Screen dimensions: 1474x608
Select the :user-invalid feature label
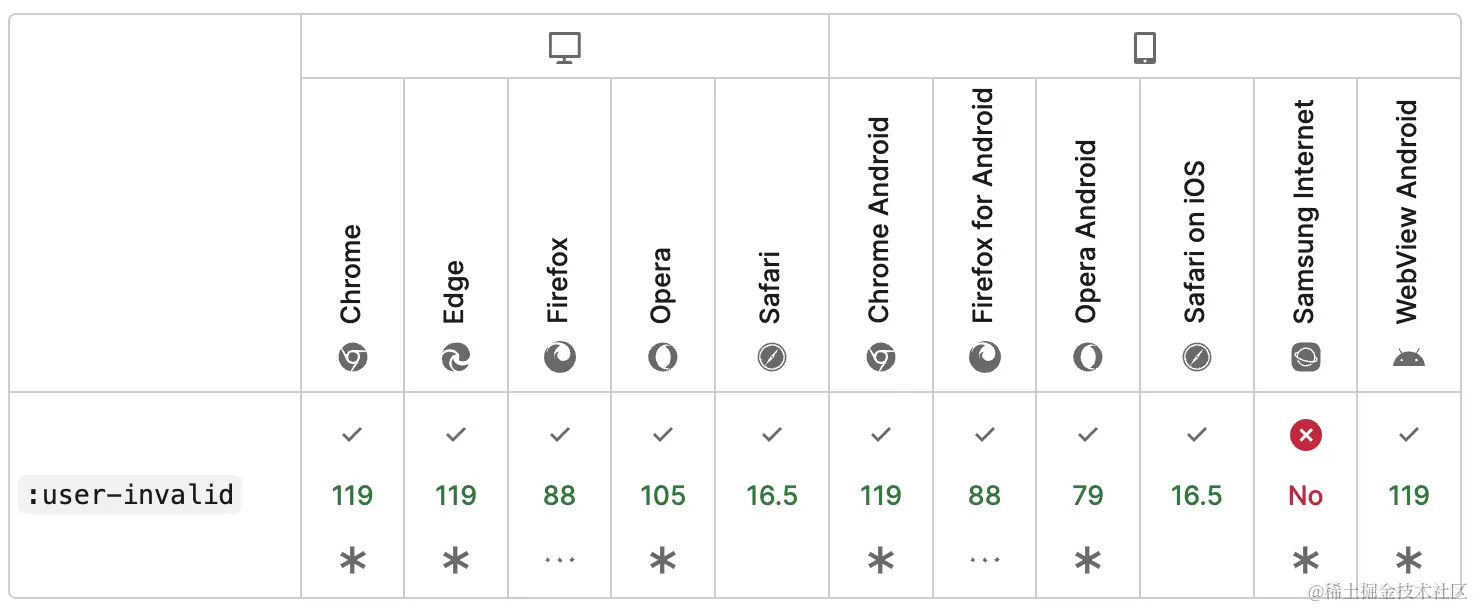130,494
